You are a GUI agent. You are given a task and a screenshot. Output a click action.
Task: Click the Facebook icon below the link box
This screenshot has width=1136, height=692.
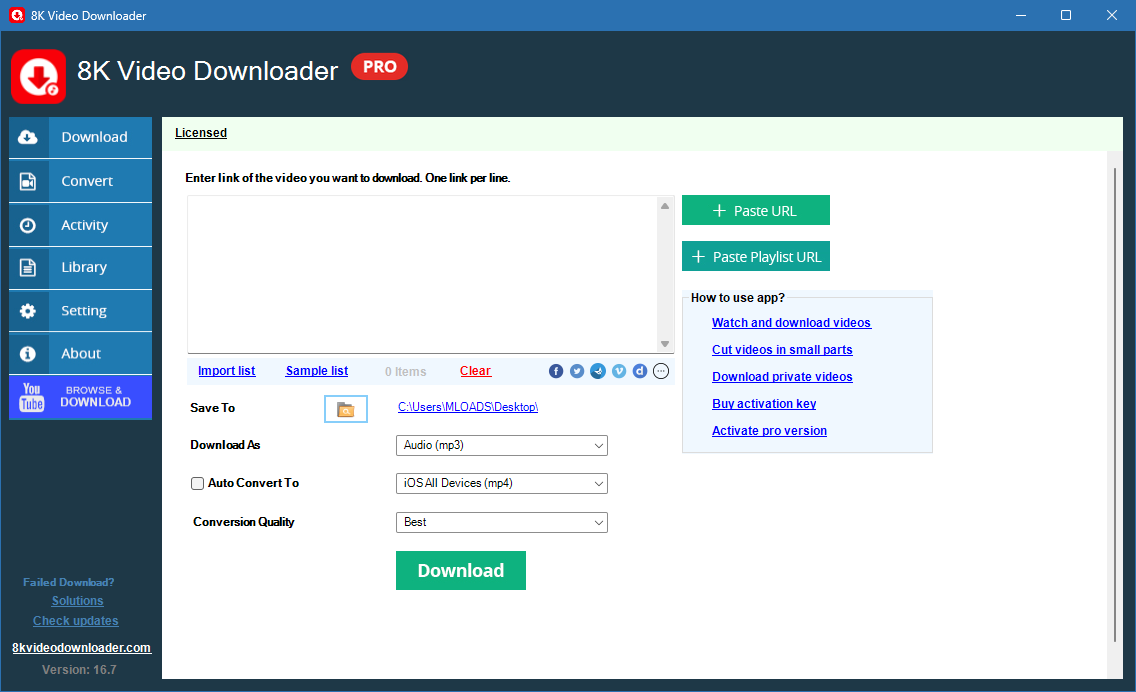[556, 371]
